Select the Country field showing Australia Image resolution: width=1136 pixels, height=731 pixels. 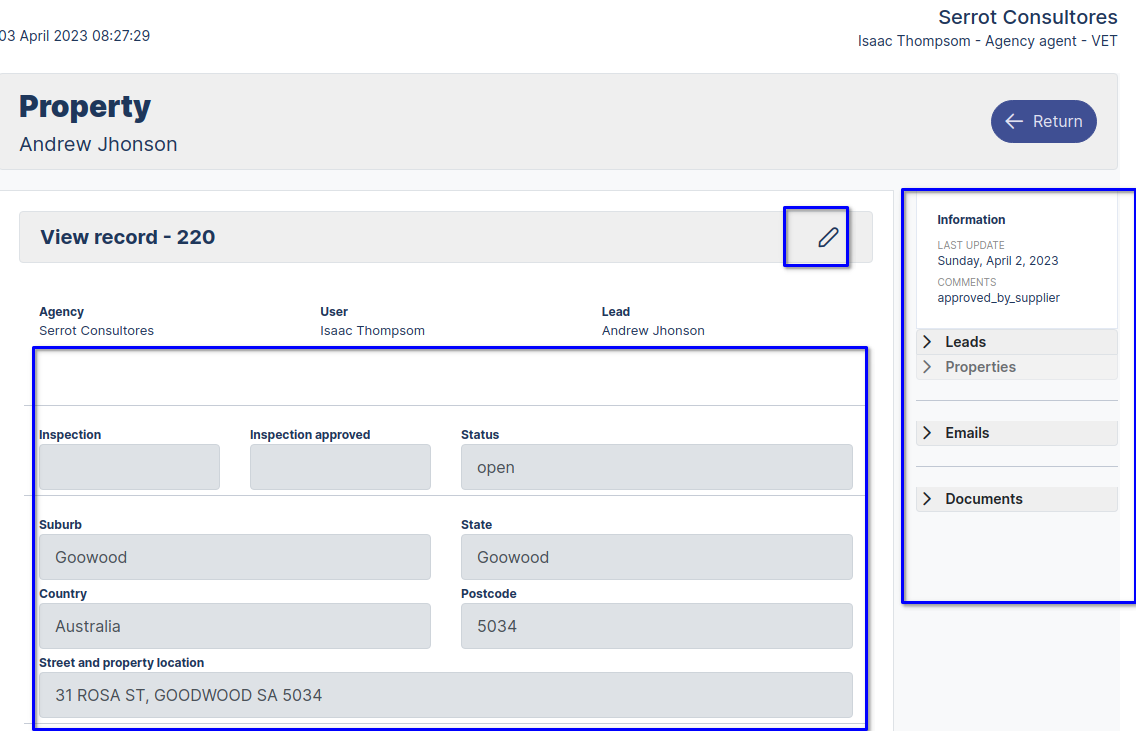tap(234, 626)
